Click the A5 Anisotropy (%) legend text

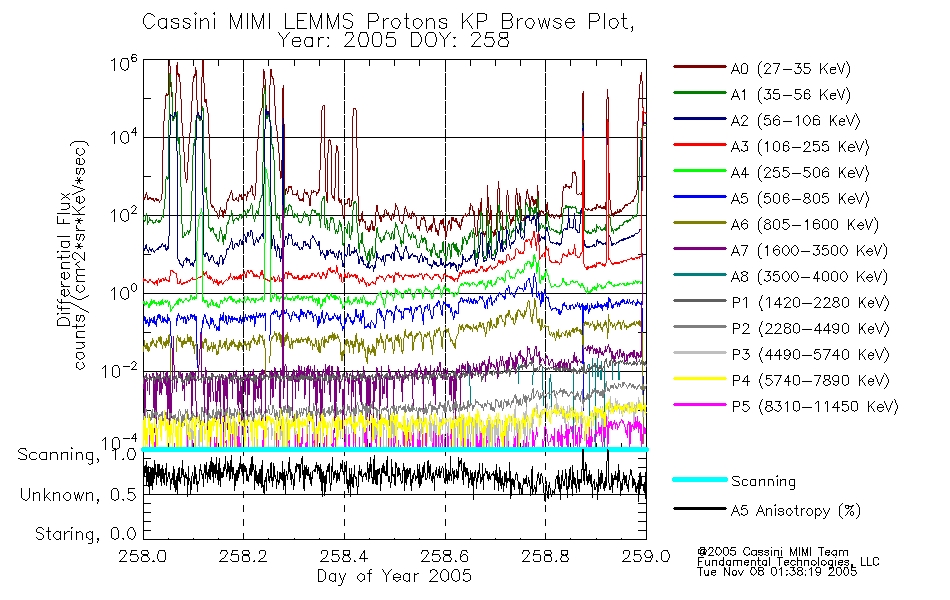pos(796,511)
